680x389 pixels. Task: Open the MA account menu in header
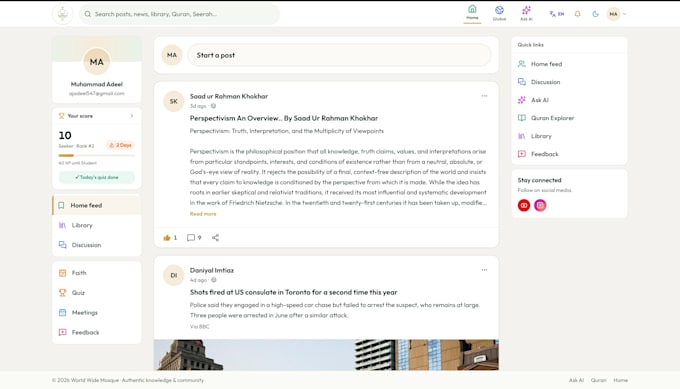(616, 14)
